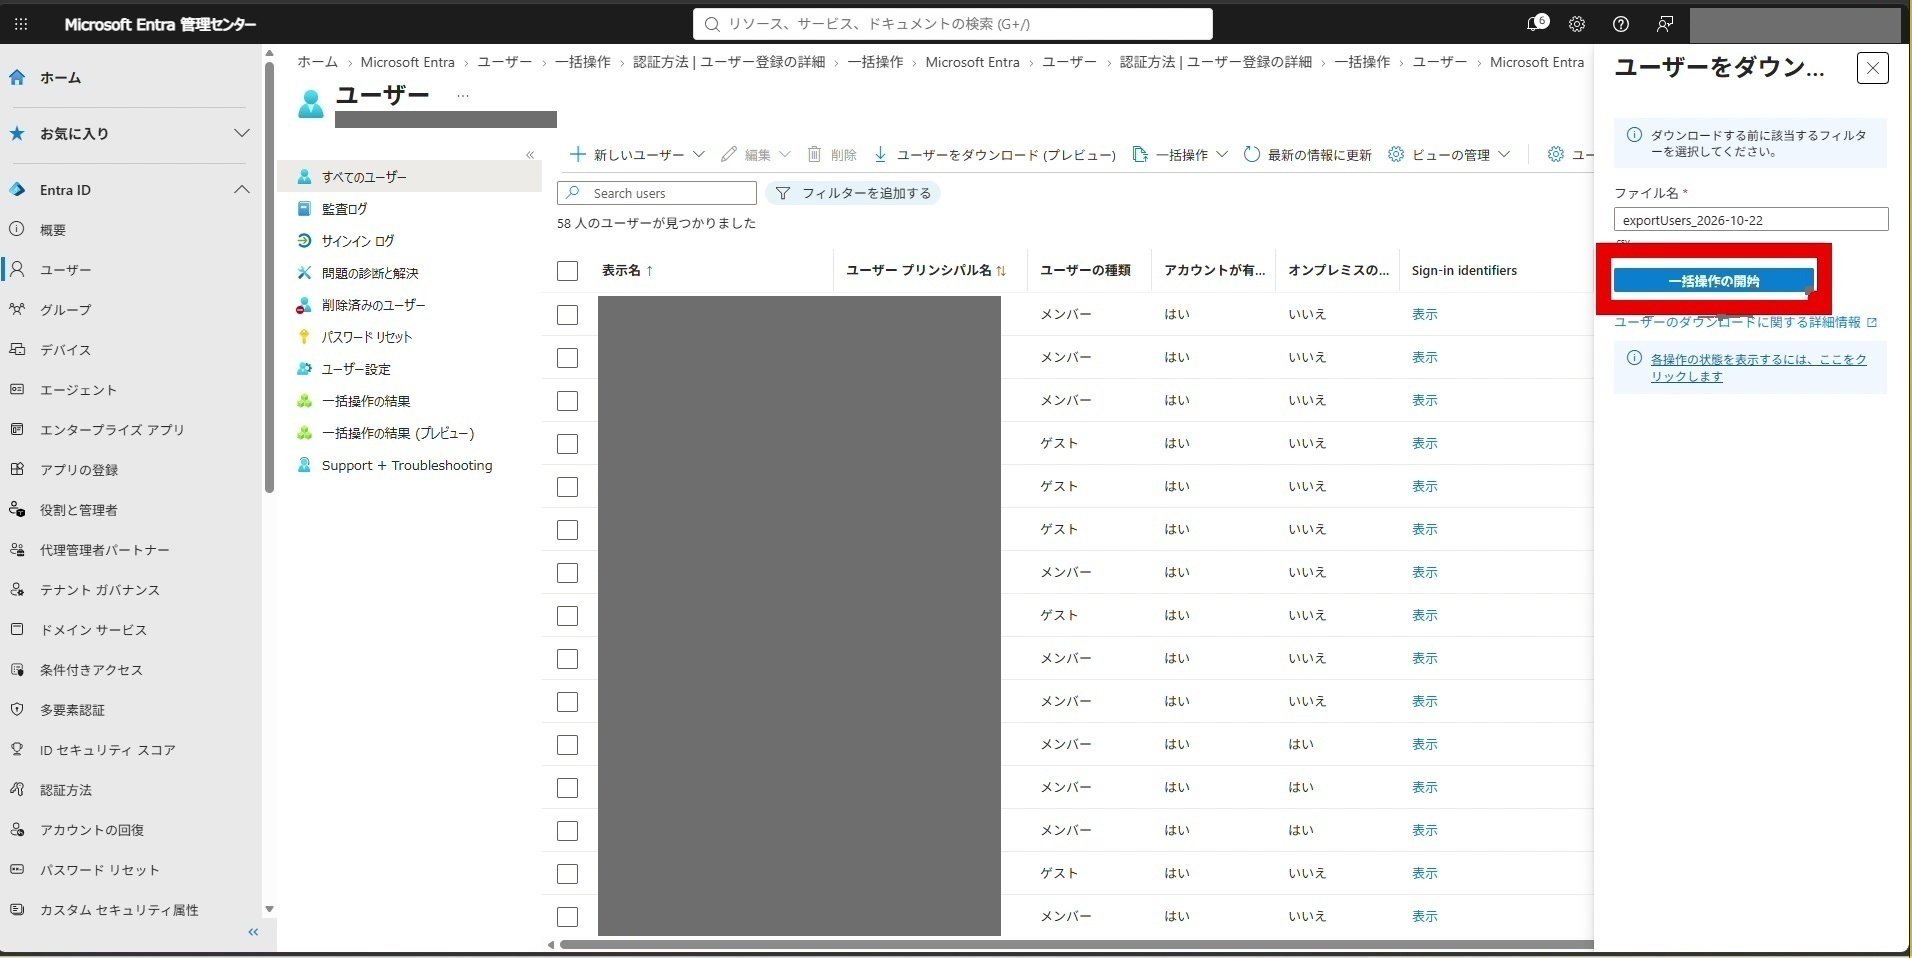Open エンタープライズ アプリ in sidebar

(x=112, y=430)
